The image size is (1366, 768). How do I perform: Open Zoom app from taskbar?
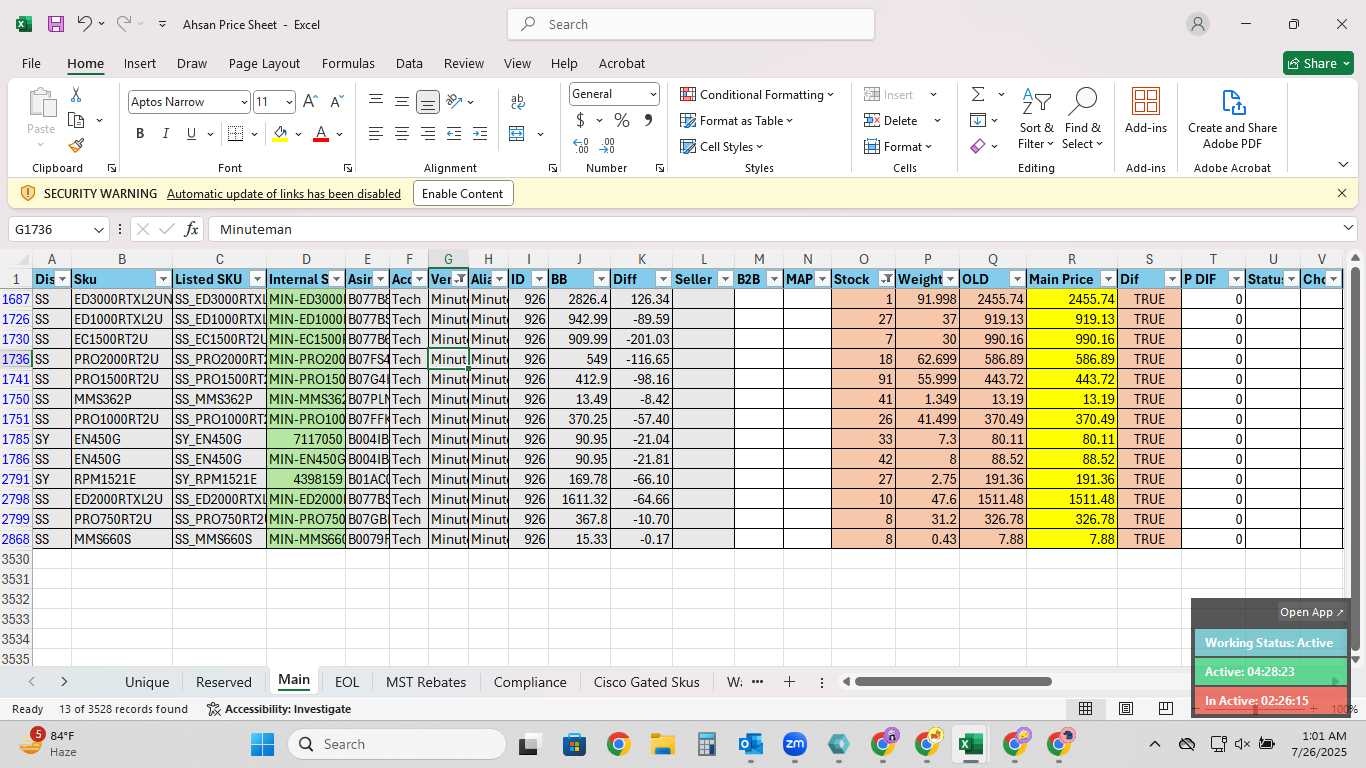click(795, 744)
